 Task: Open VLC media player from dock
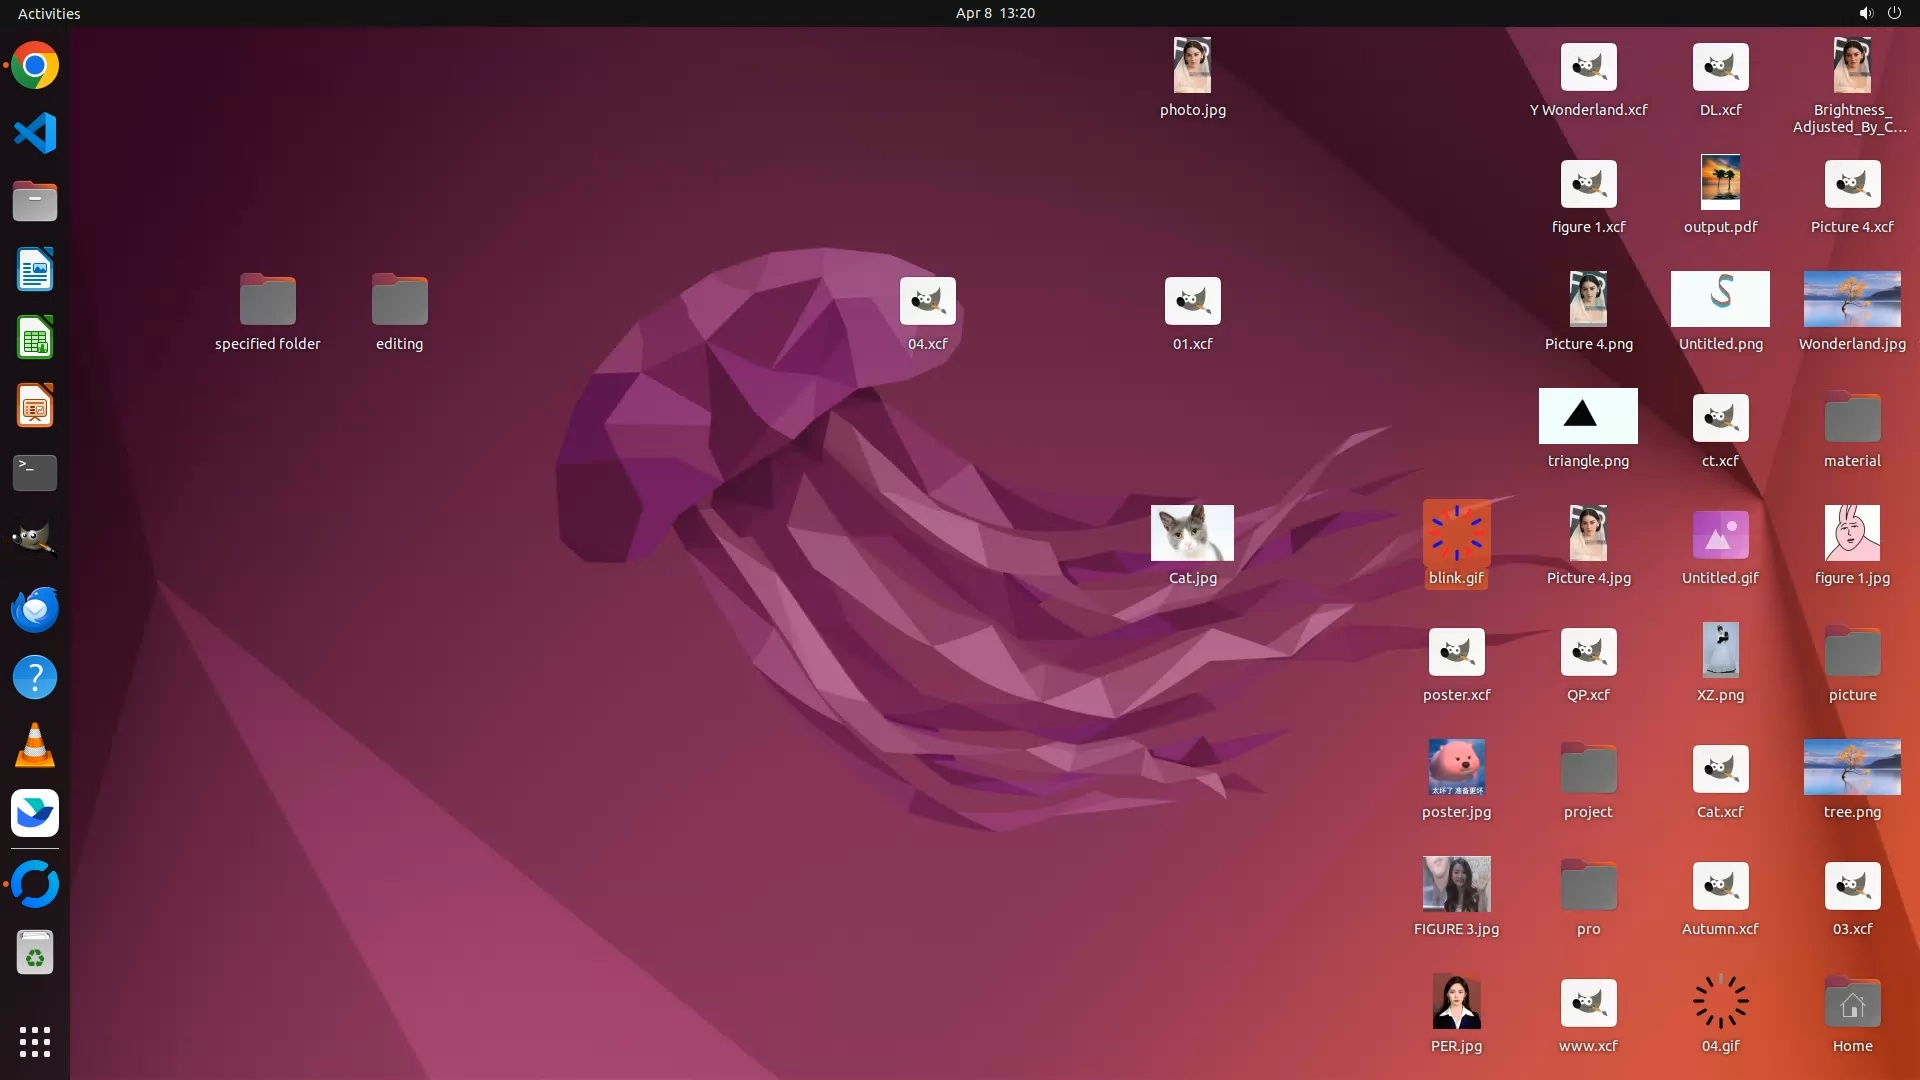pyautogui.click(x=35, y=745)
